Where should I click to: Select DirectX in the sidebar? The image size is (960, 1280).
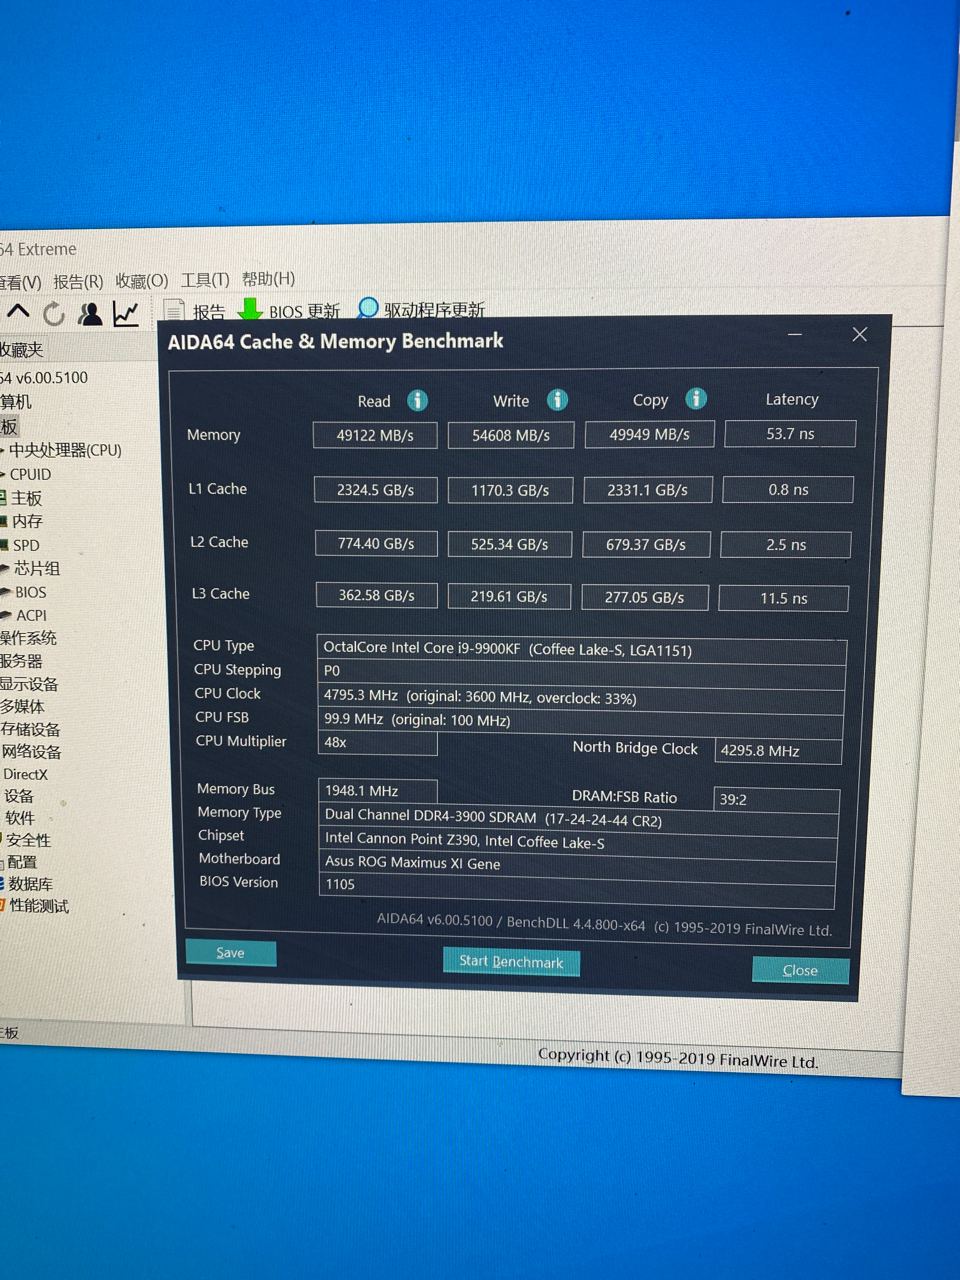pyautogui.click(x=26, y=774)
